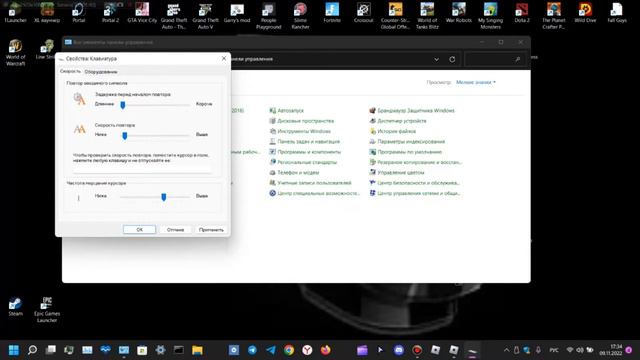This screenshot has width=640, height=360.
Task: Open Инструменты Windows item
Action: pyautogui.click(x=300, y=131)
